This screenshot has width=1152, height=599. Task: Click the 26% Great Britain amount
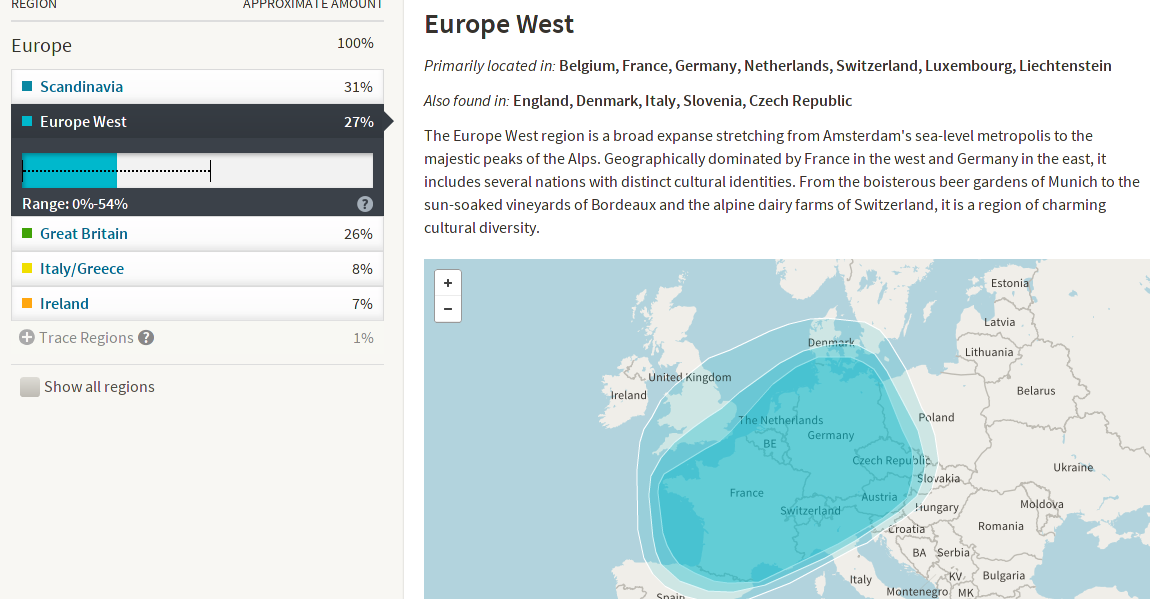click(359, 234)
